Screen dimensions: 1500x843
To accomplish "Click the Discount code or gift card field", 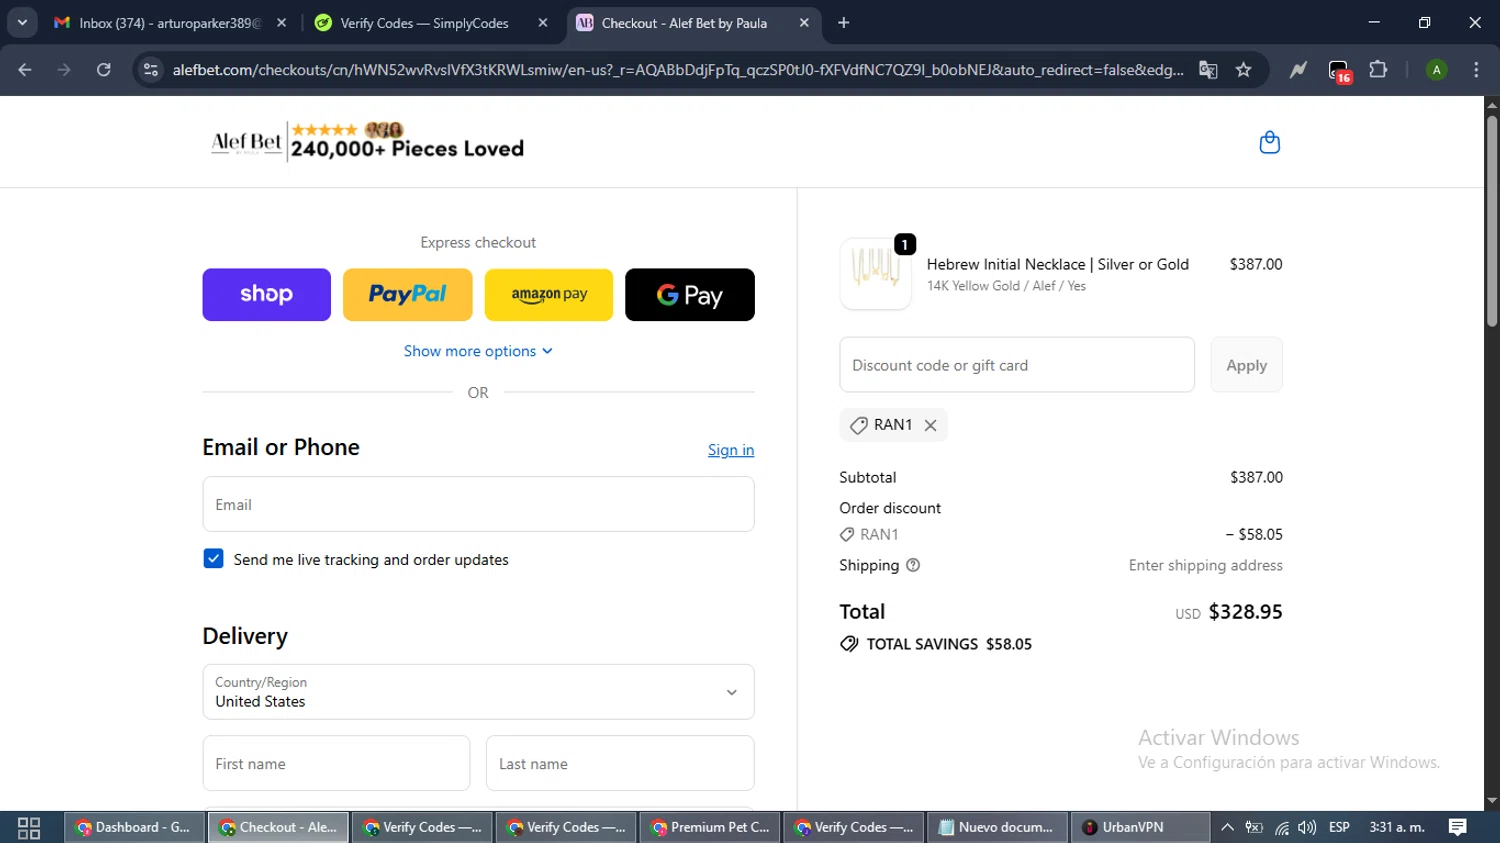I will pos(1017,365).
